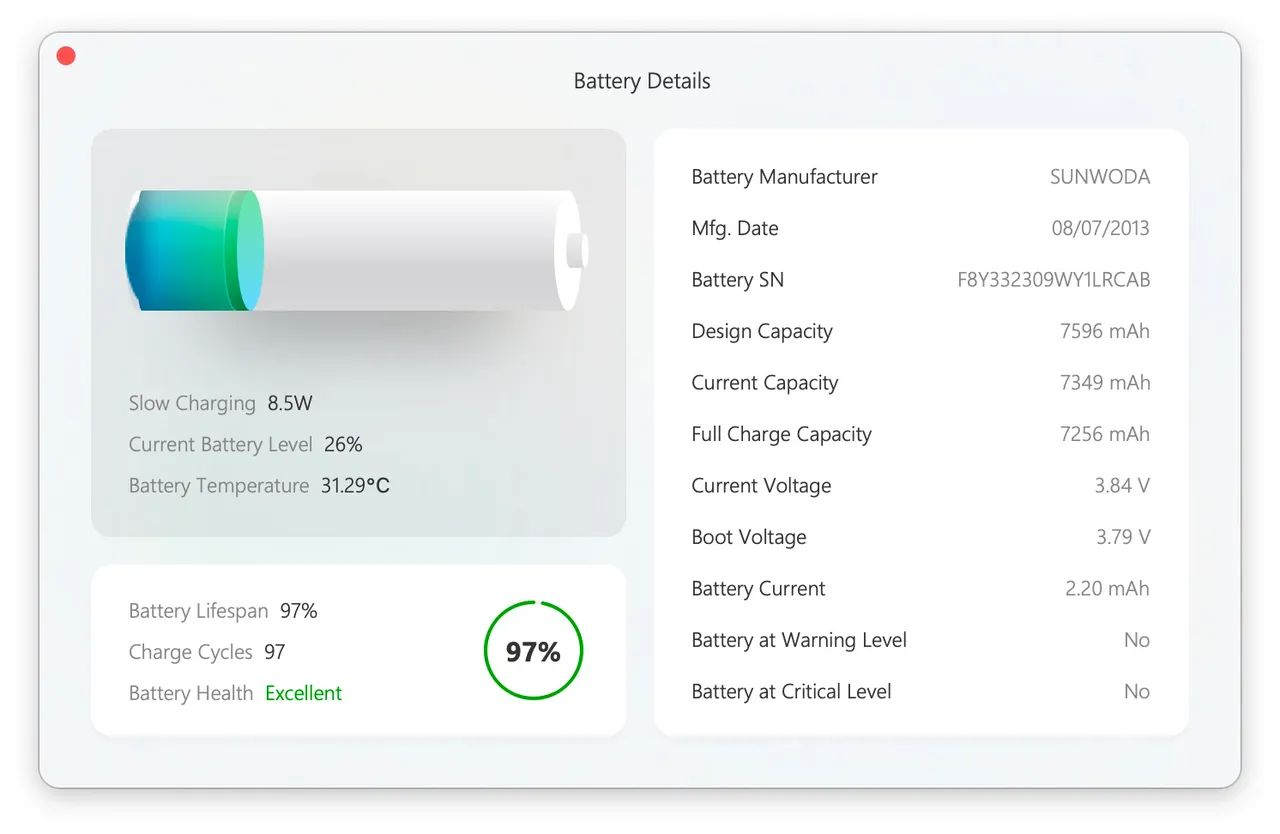Click the Charge Cycles value 97
This screenshot has height=834, width=1280.
275,652
